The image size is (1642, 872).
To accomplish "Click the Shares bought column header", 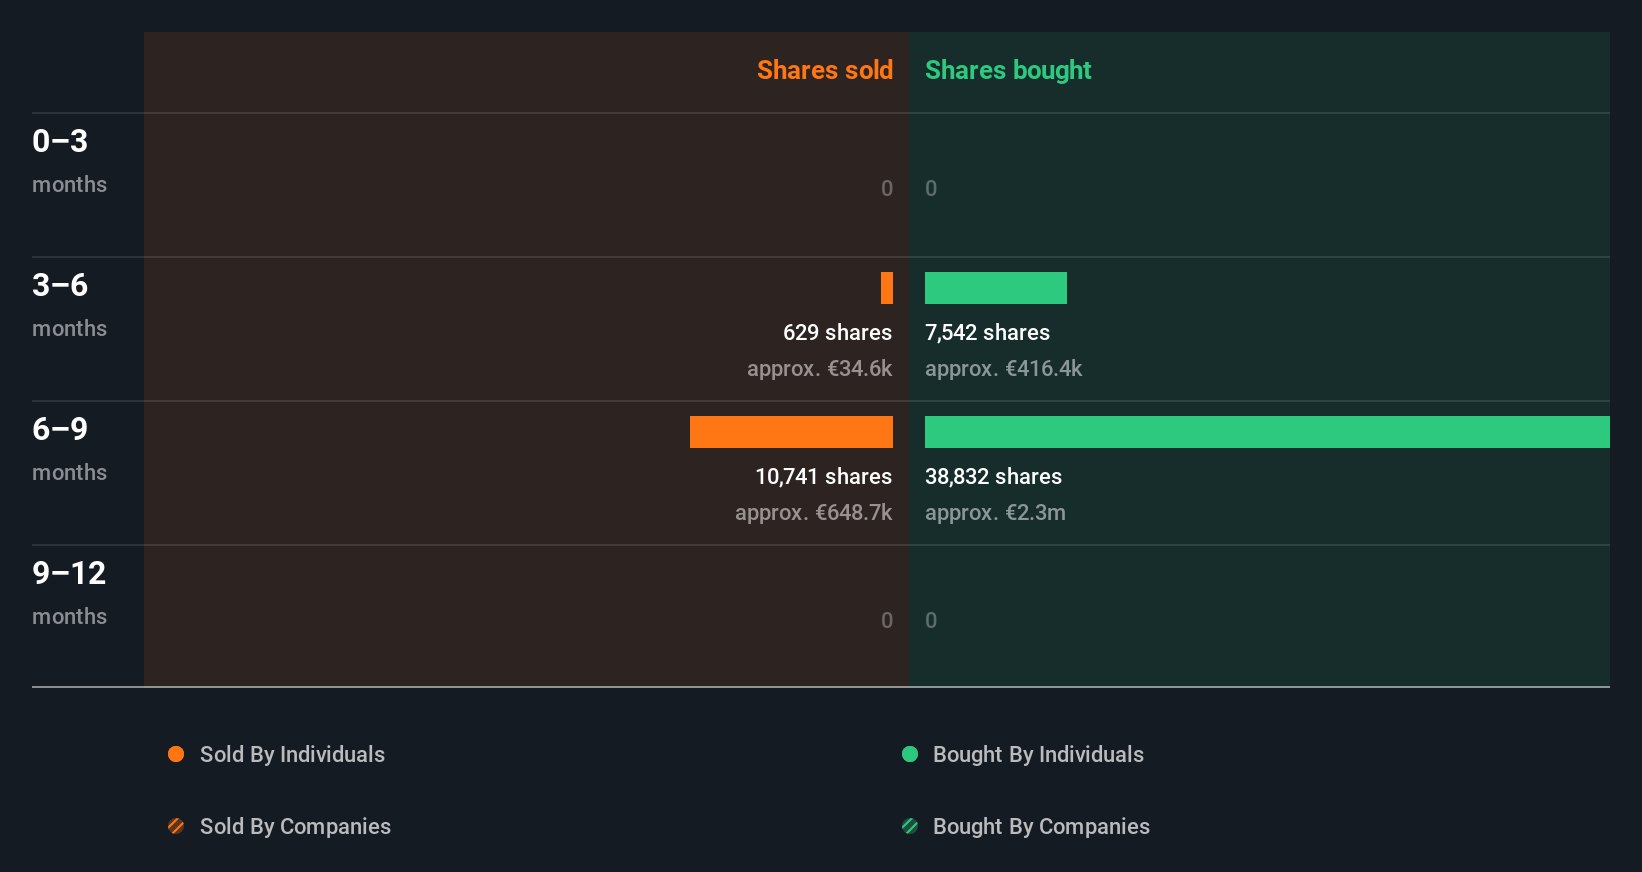I will [1007, 70].
